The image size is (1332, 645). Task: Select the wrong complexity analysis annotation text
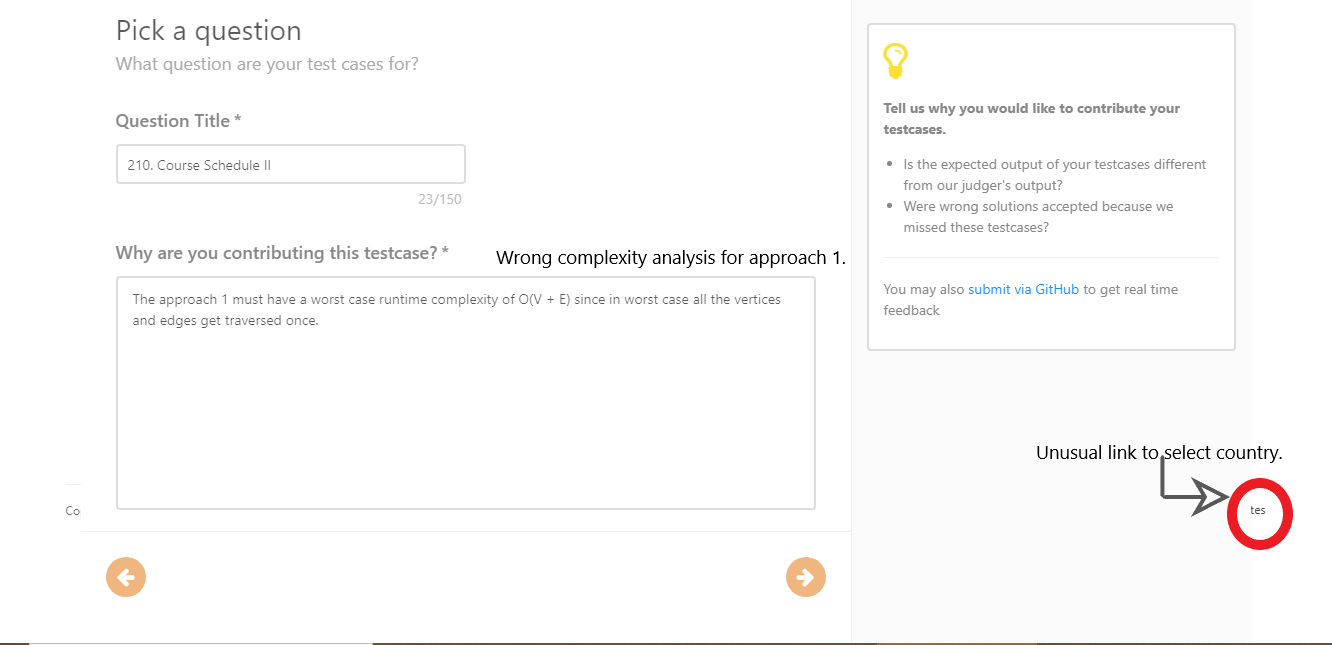[x=670, y=257]
